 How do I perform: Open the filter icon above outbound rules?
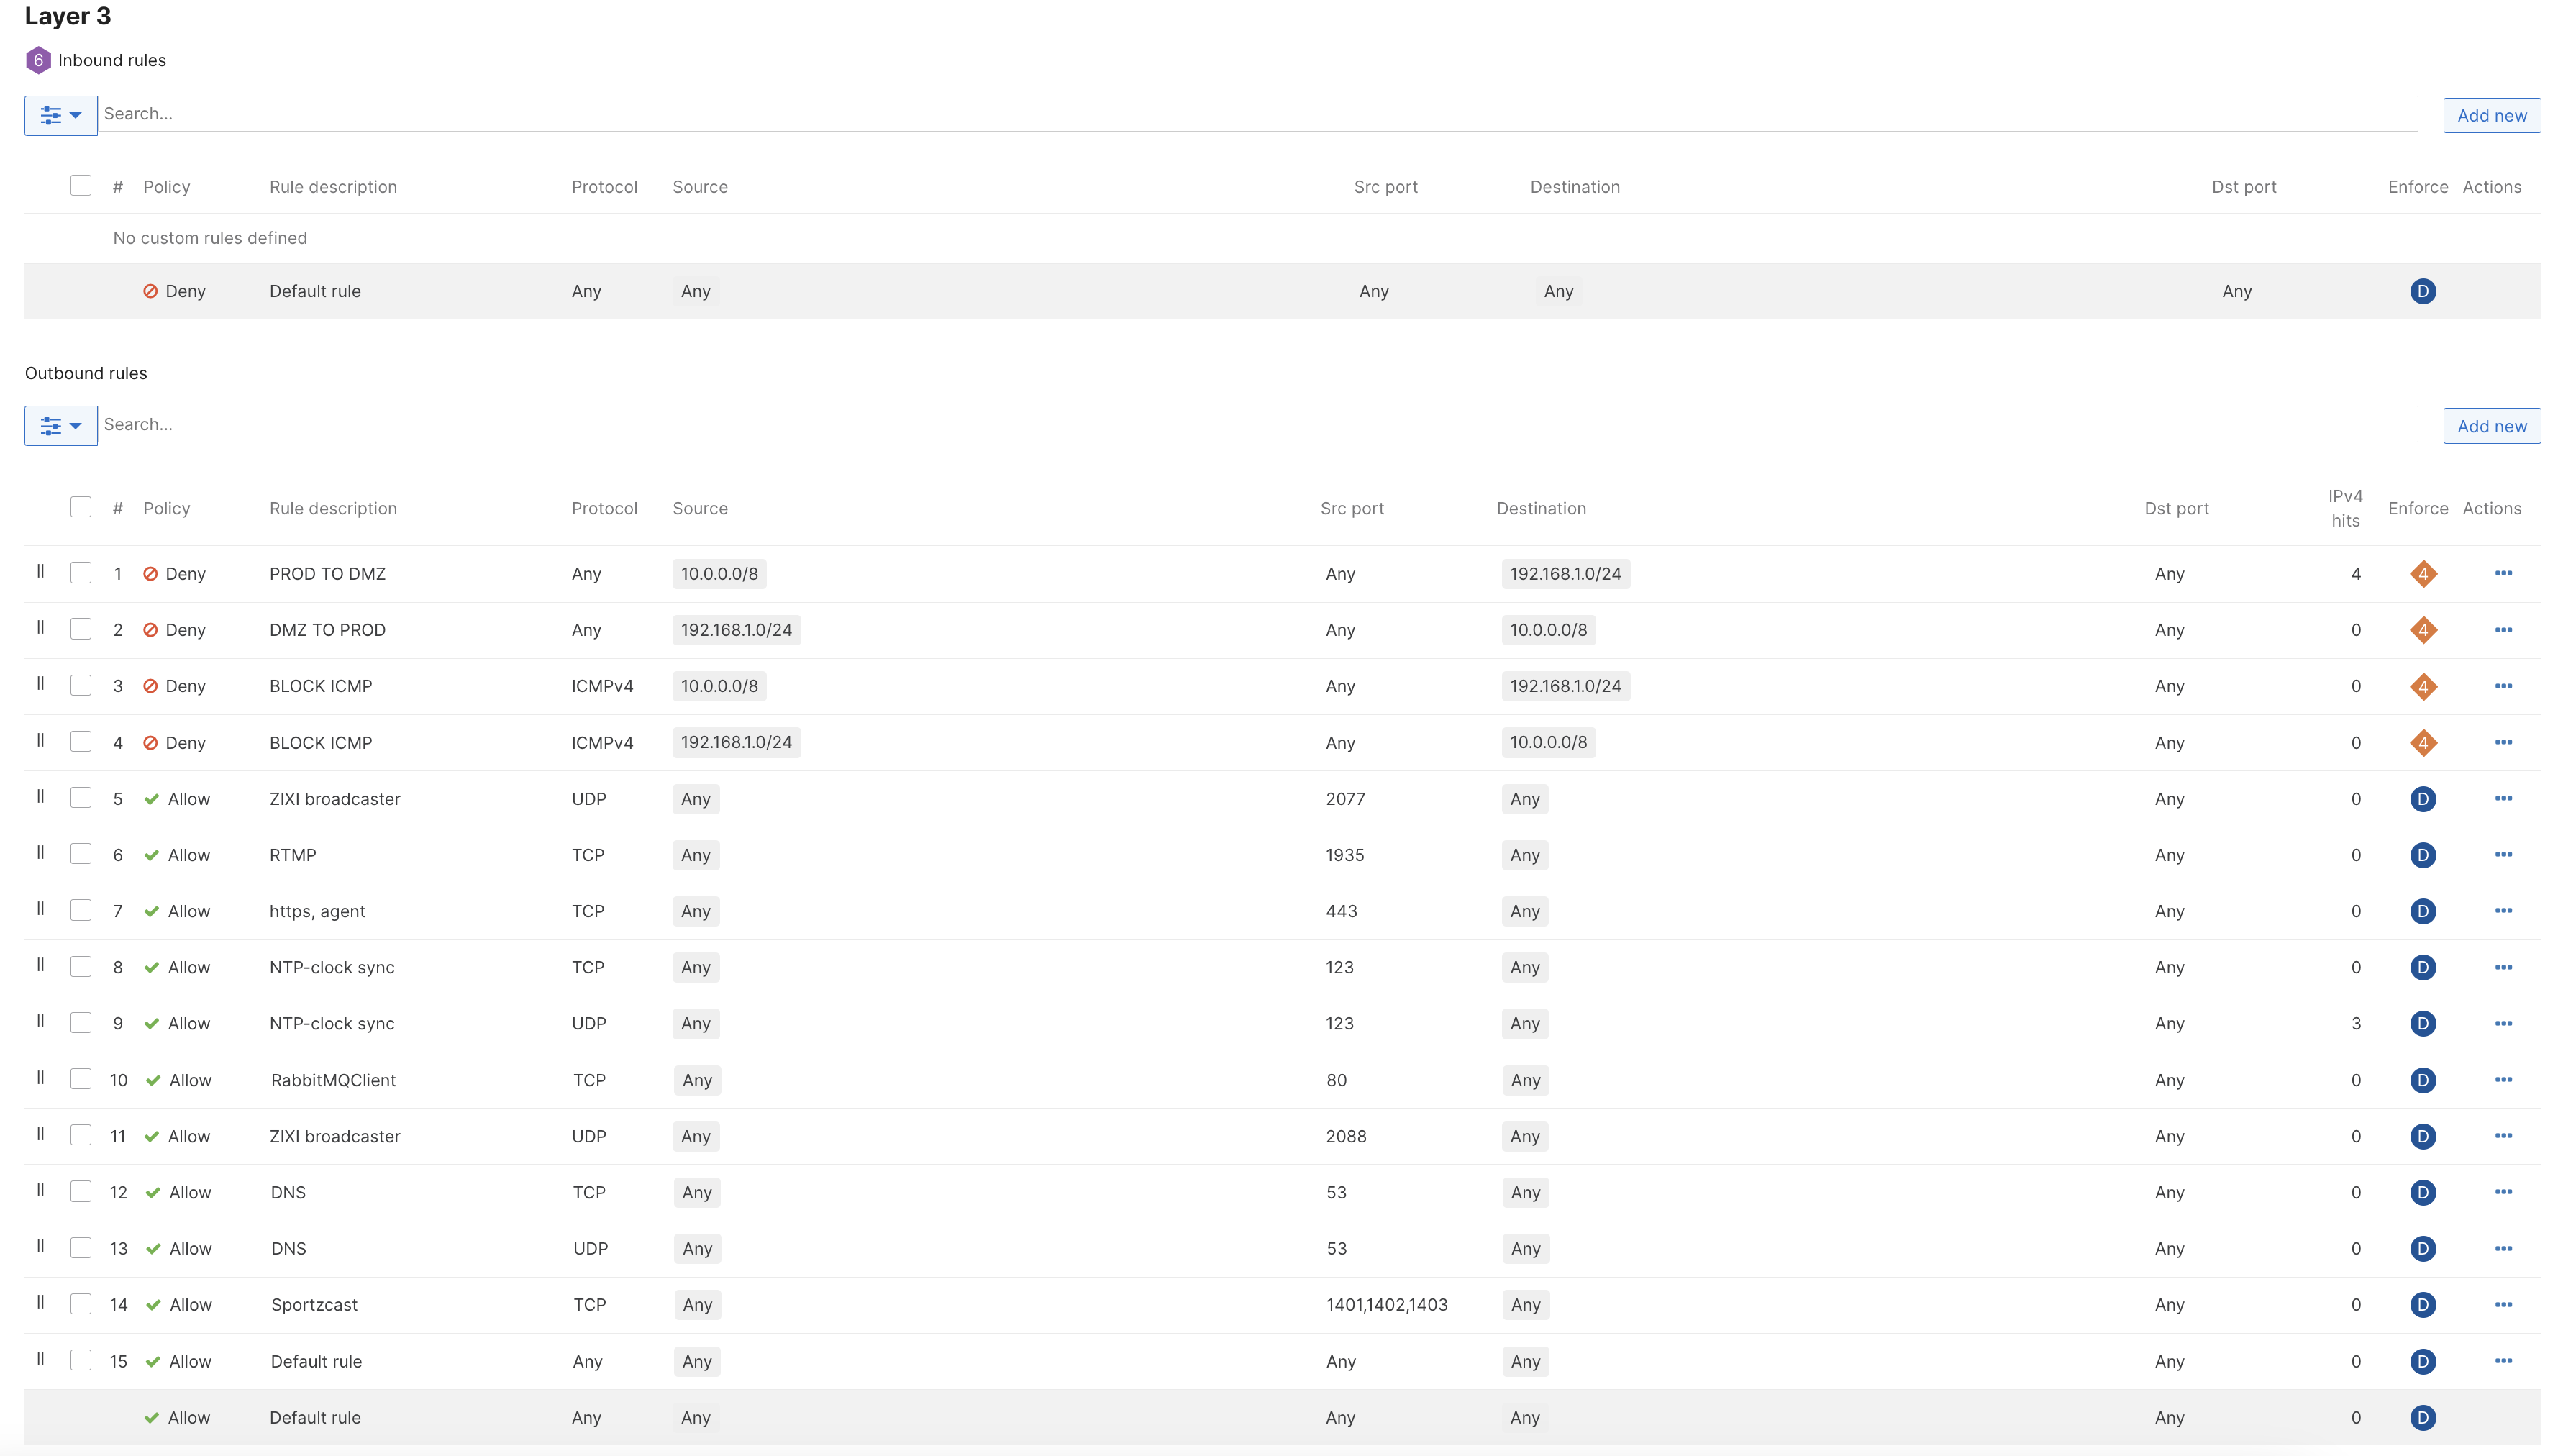pos(52,425)
